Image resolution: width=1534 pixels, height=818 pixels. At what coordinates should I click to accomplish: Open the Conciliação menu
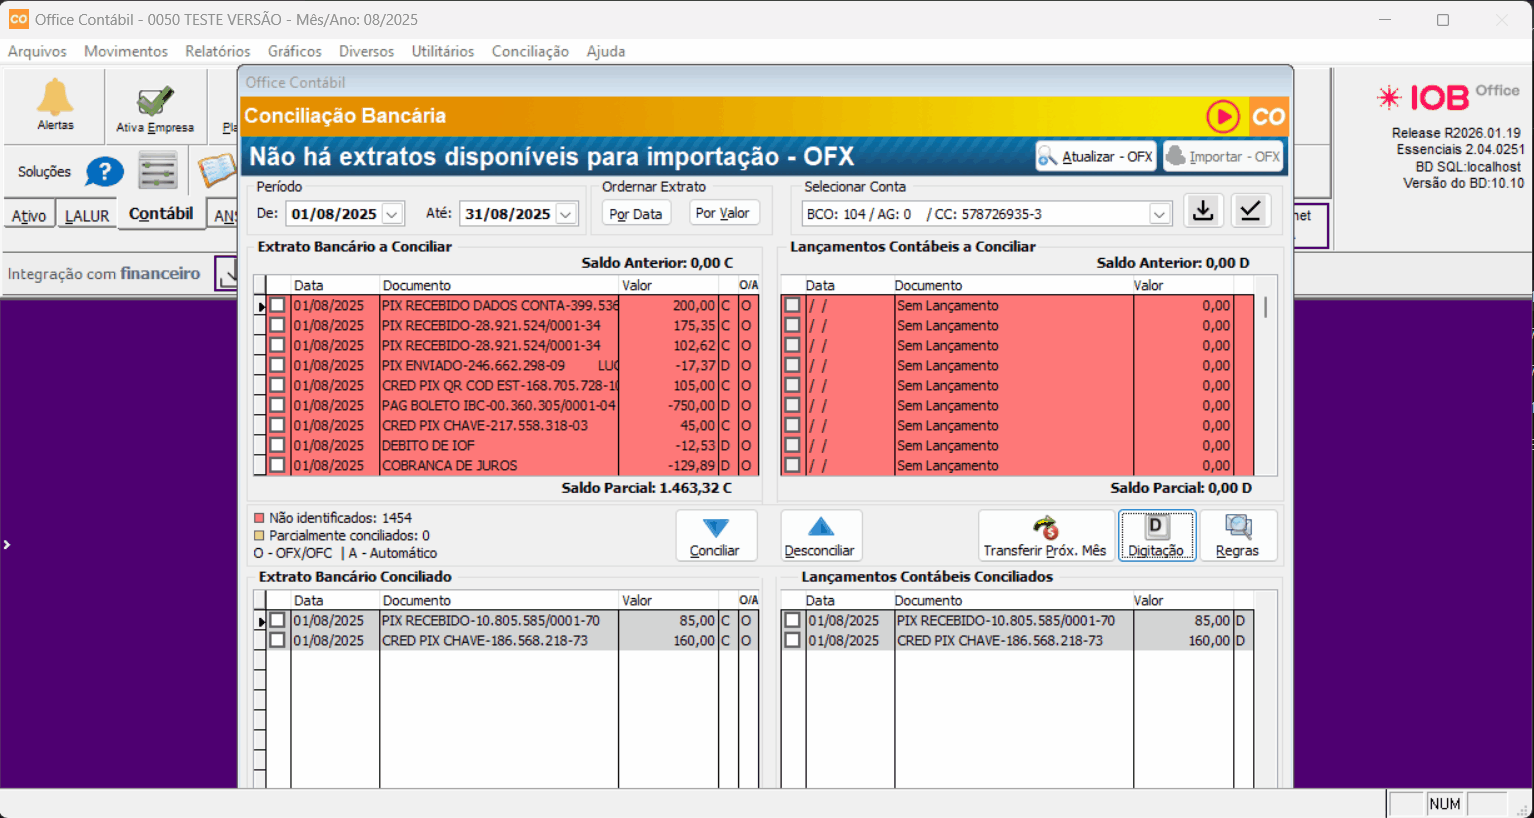[530, 51]
